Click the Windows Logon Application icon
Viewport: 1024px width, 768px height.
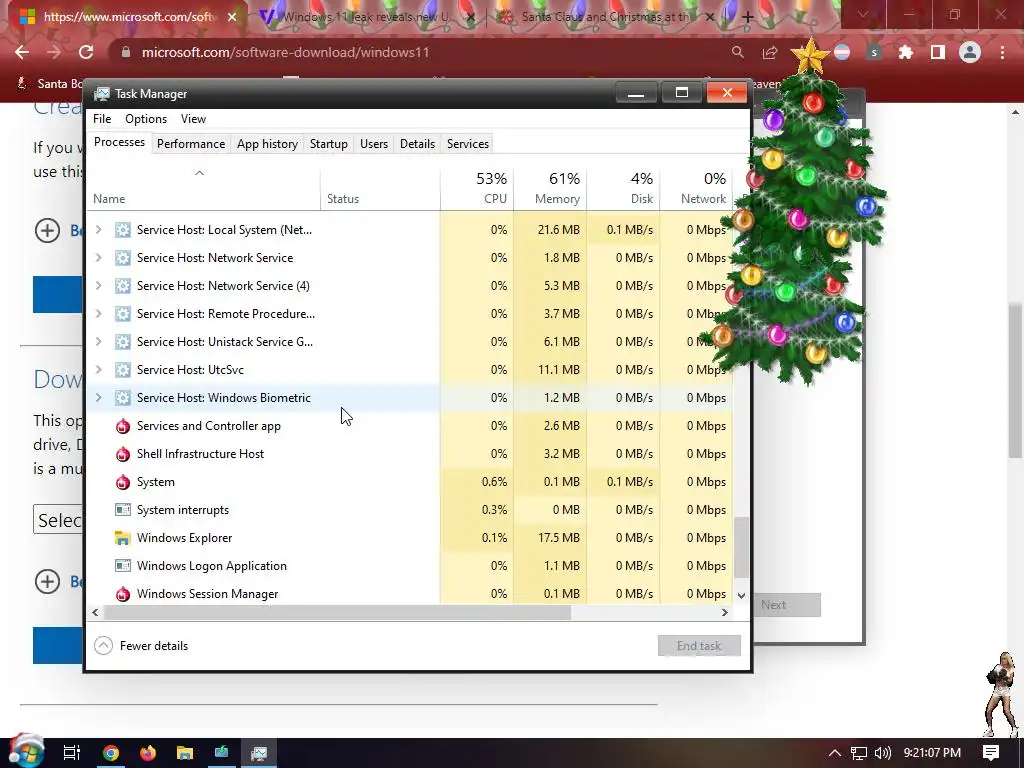click(x=123, y=566)
